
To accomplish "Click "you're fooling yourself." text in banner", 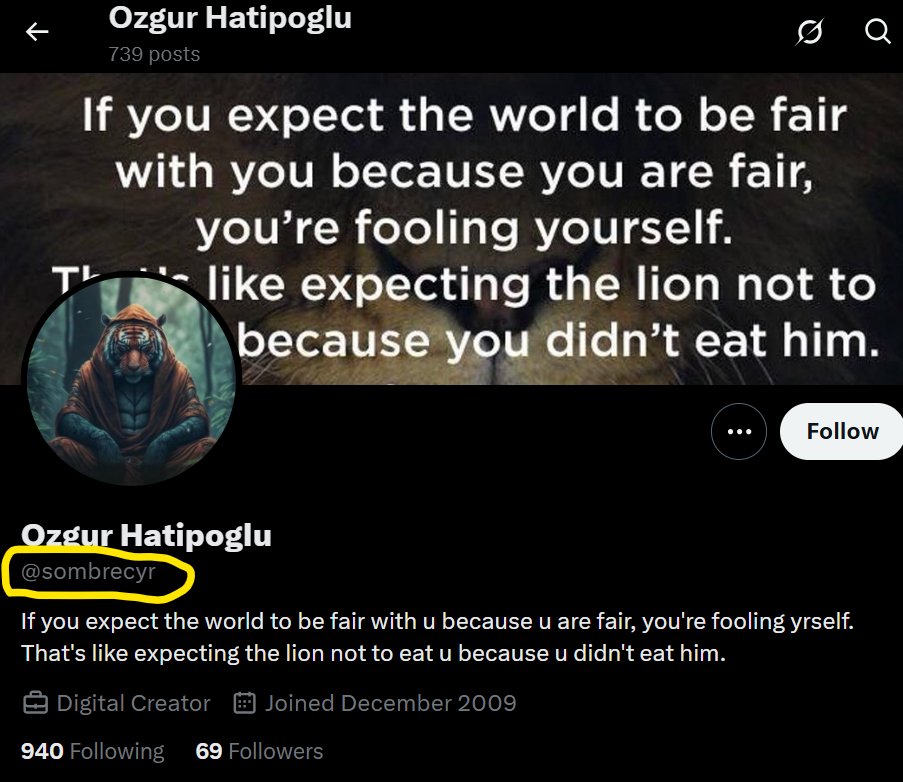I will 464,228.
